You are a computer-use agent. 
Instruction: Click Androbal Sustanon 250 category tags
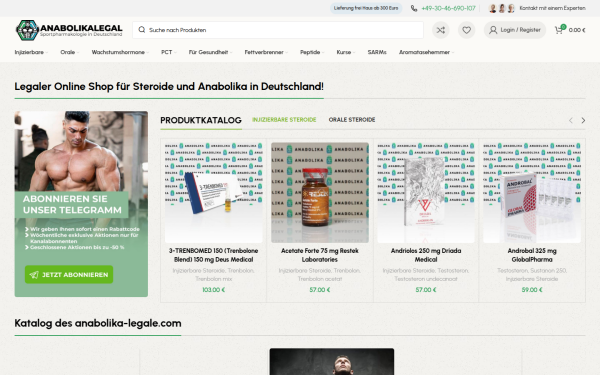tap(532, 274)
